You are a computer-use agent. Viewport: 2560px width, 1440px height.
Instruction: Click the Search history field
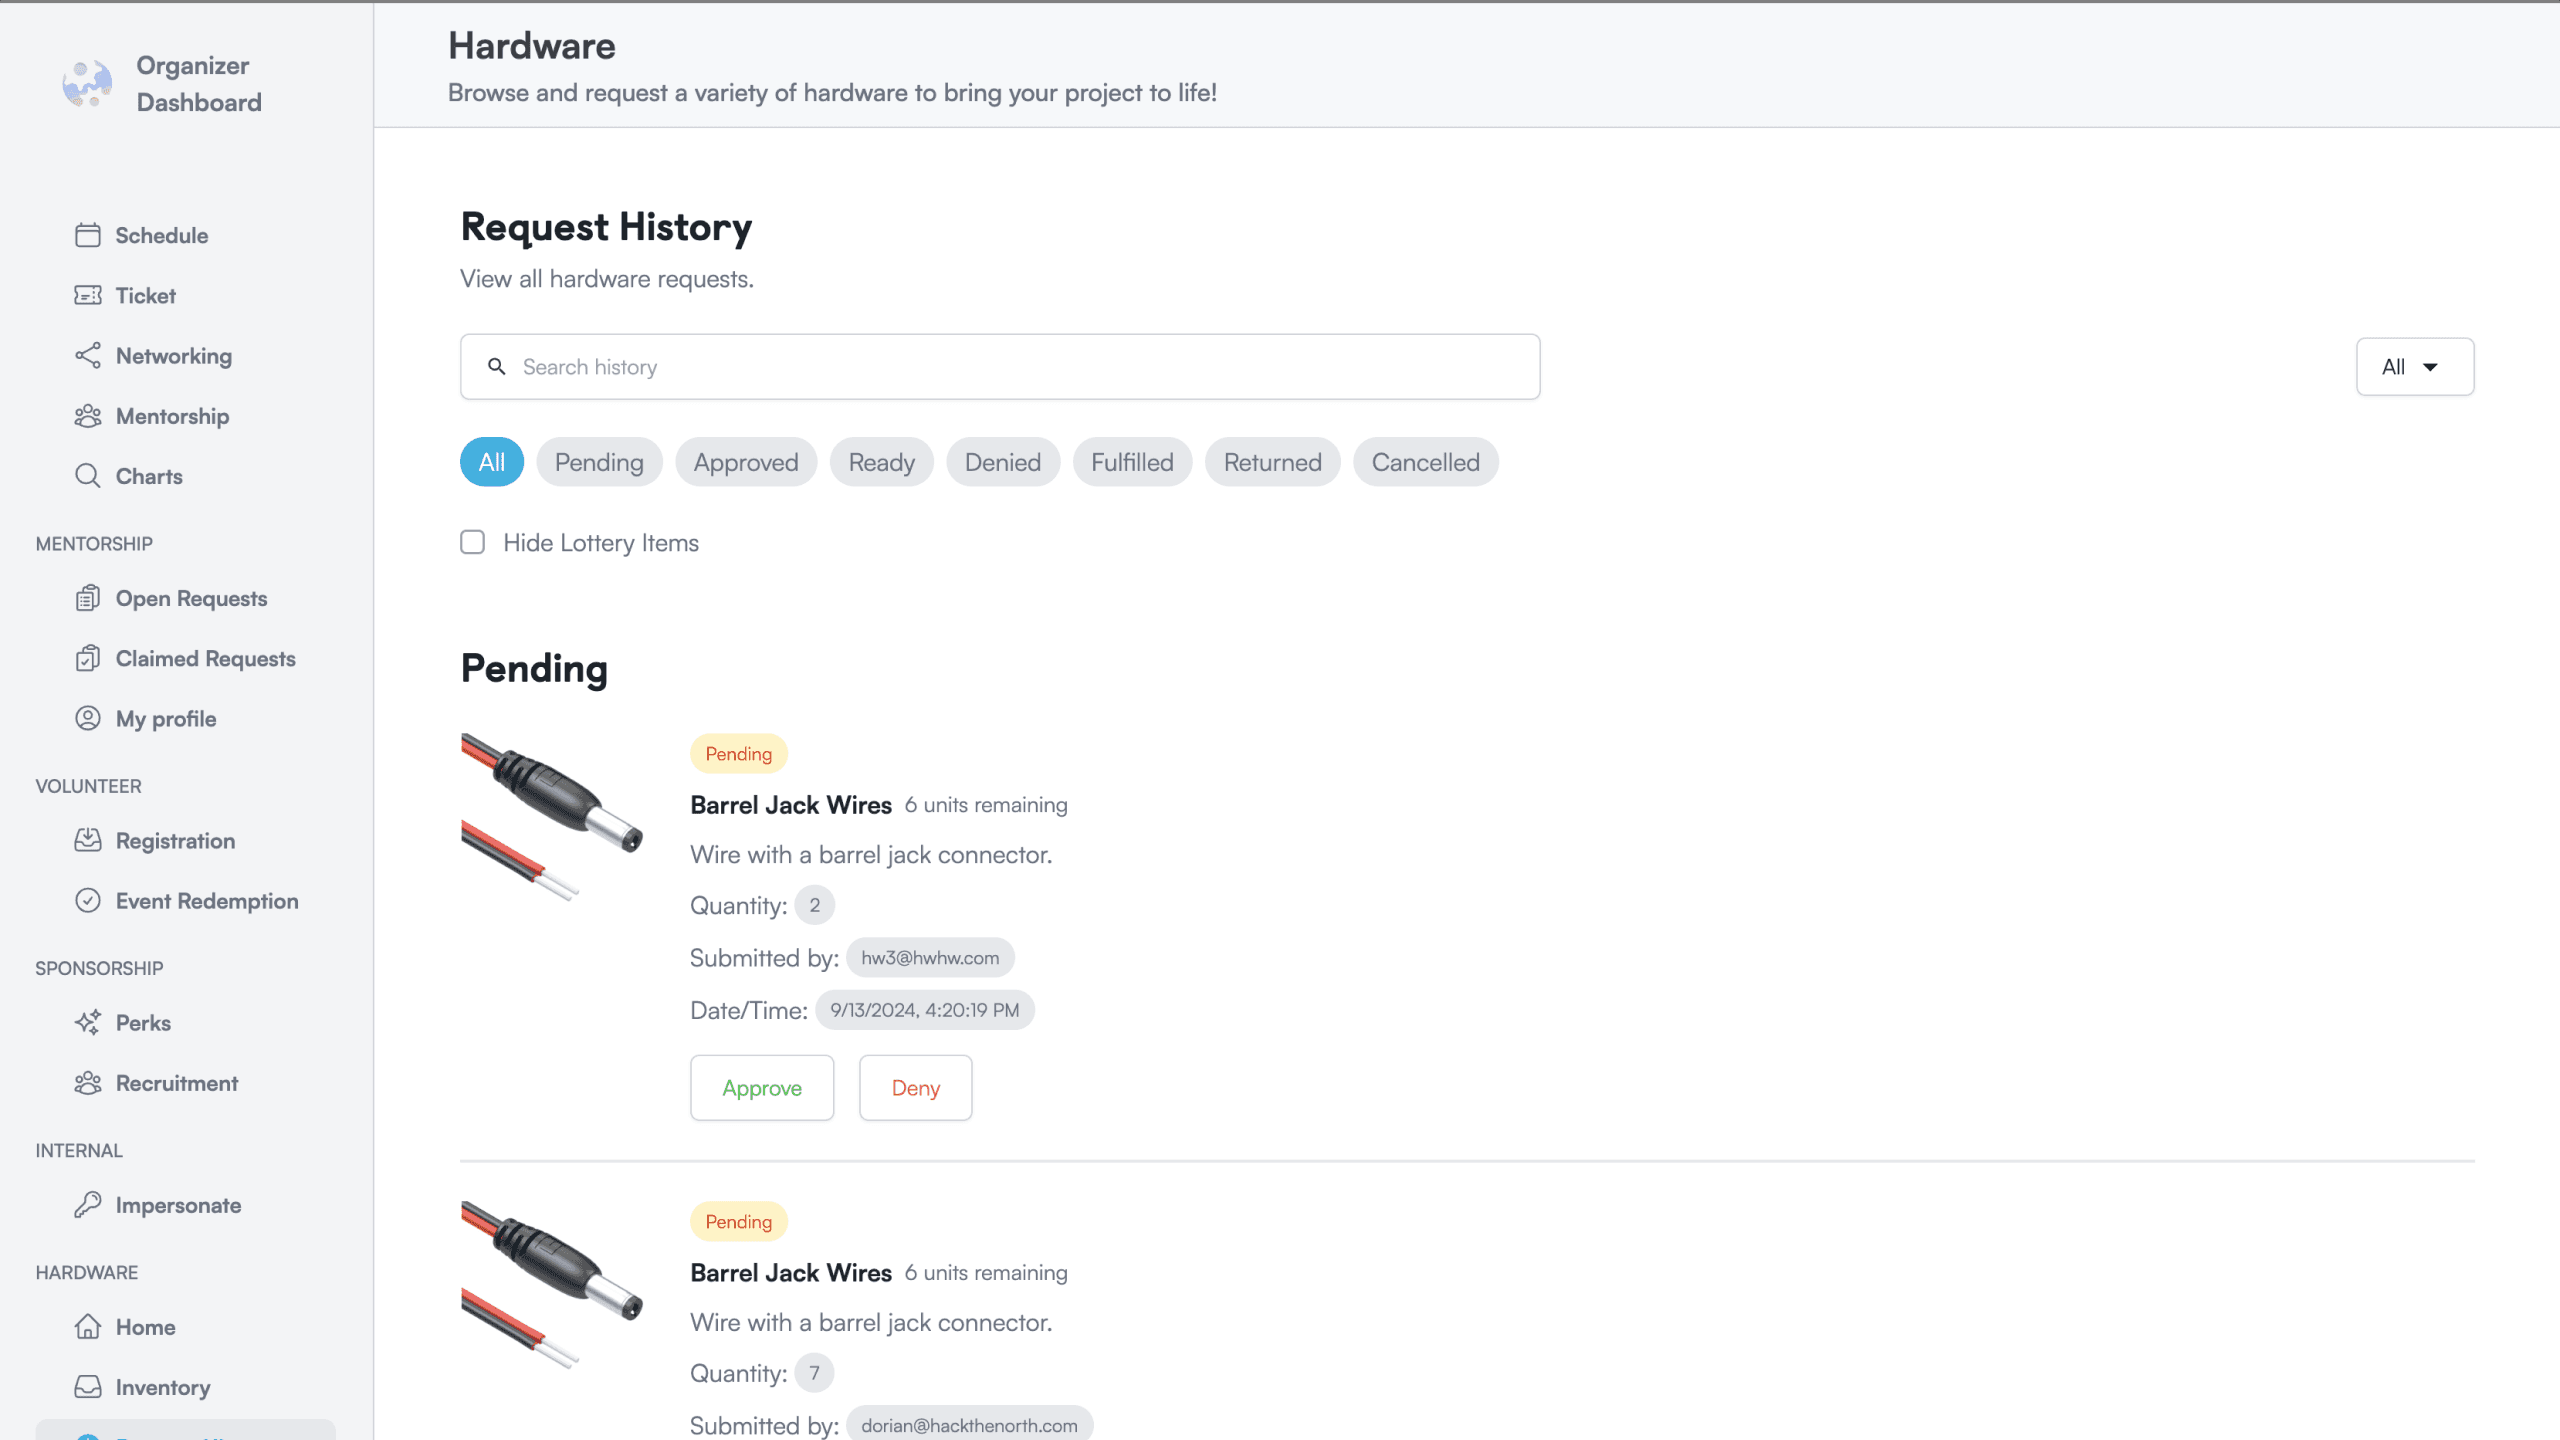tap(1000, 367)
